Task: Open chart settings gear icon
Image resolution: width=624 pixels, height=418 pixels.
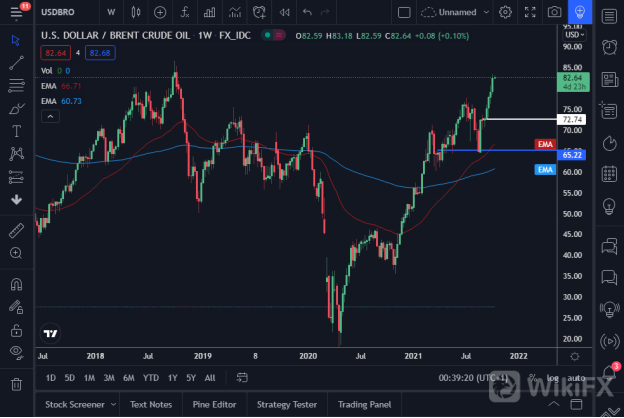Action: [x=506, y=12]
